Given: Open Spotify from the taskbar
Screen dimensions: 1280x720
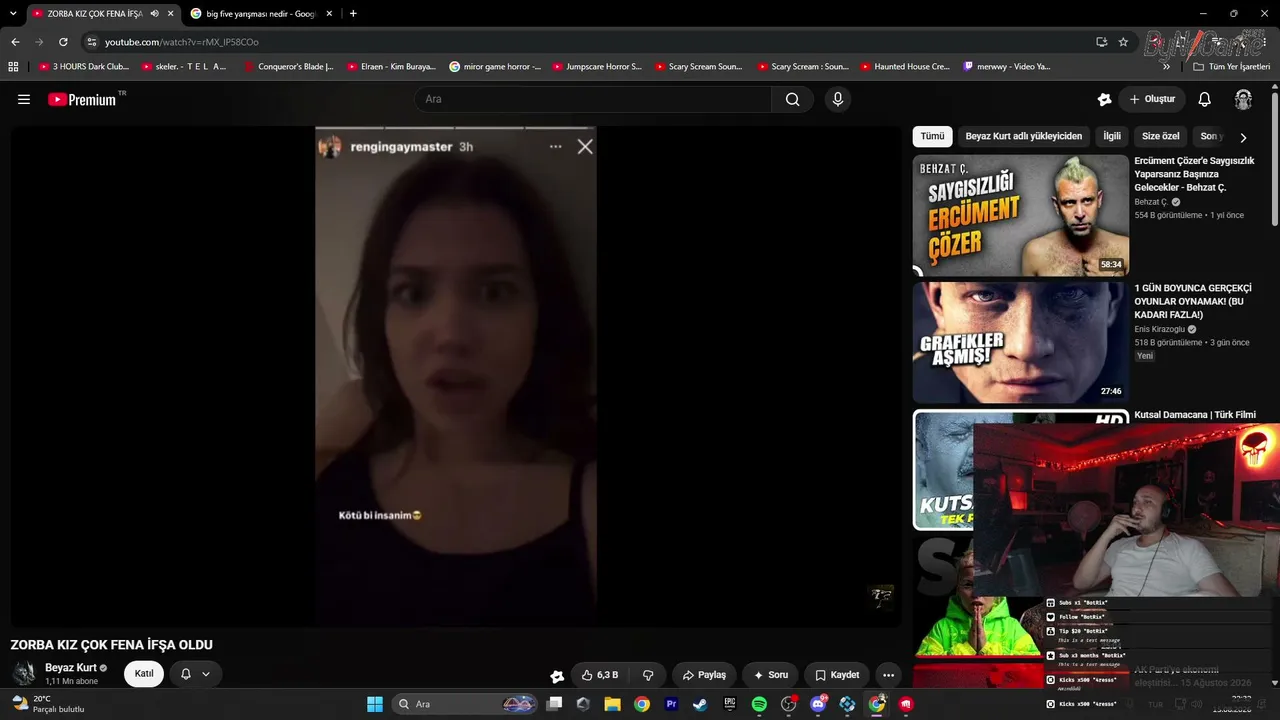Looking at the screenshot, I should (759, 704).
